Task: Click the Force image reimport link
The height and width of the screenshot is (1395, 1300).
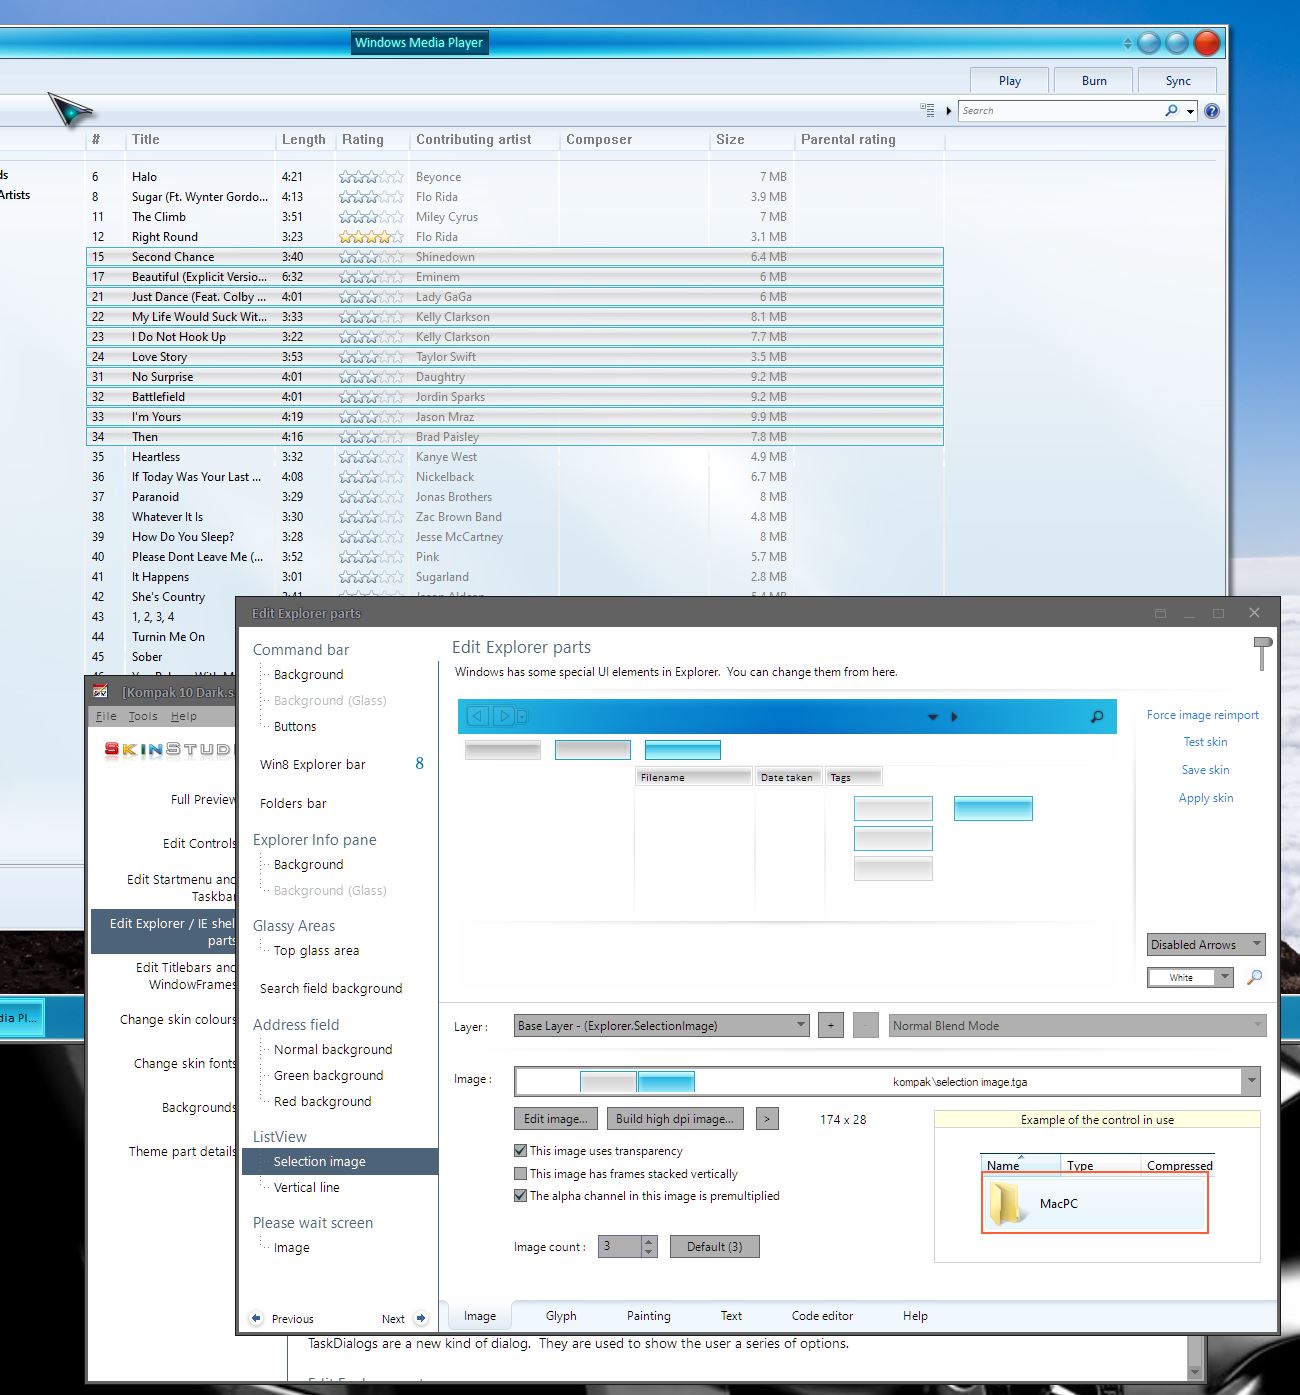Action: click(x=1203, y=715)
